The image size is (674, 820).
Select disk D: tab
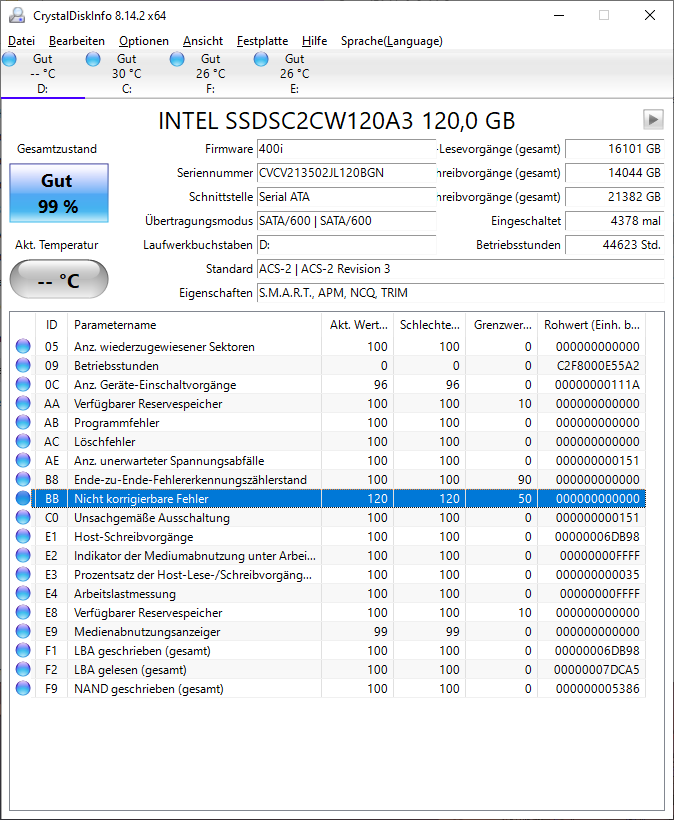point(42,74)
